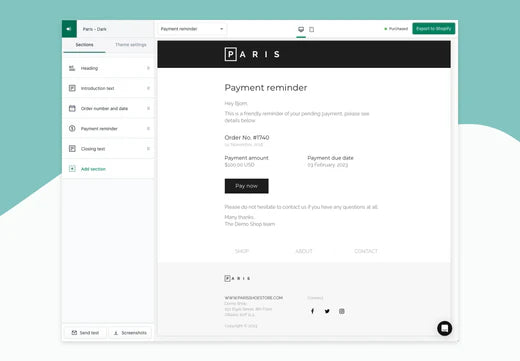Click the Payment reminder dollar icon
The height and width of the screenshot is (361, 520).
pyautogui.click(x=72, y=128)
